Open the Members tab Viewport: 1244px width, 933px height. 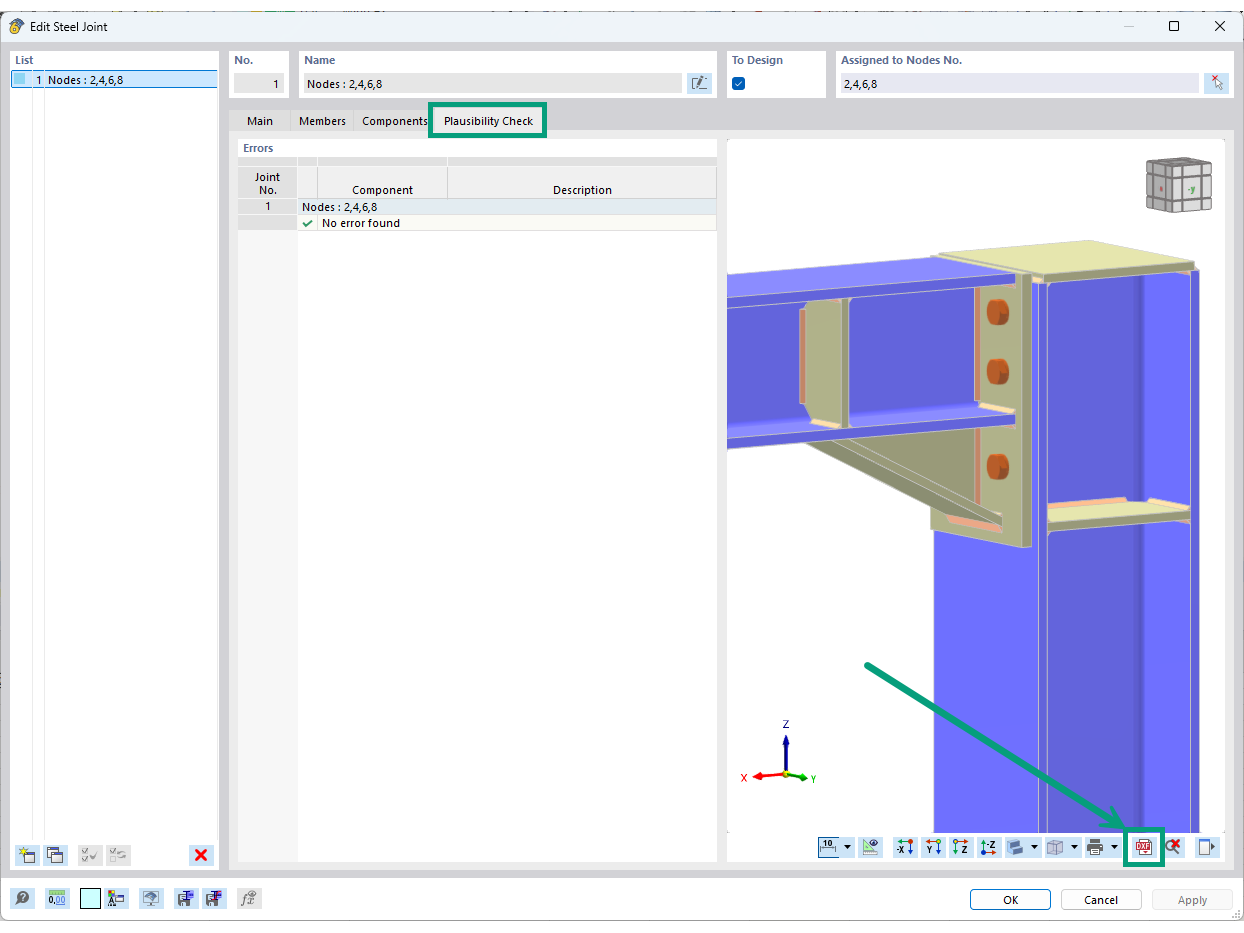point(322,120)
